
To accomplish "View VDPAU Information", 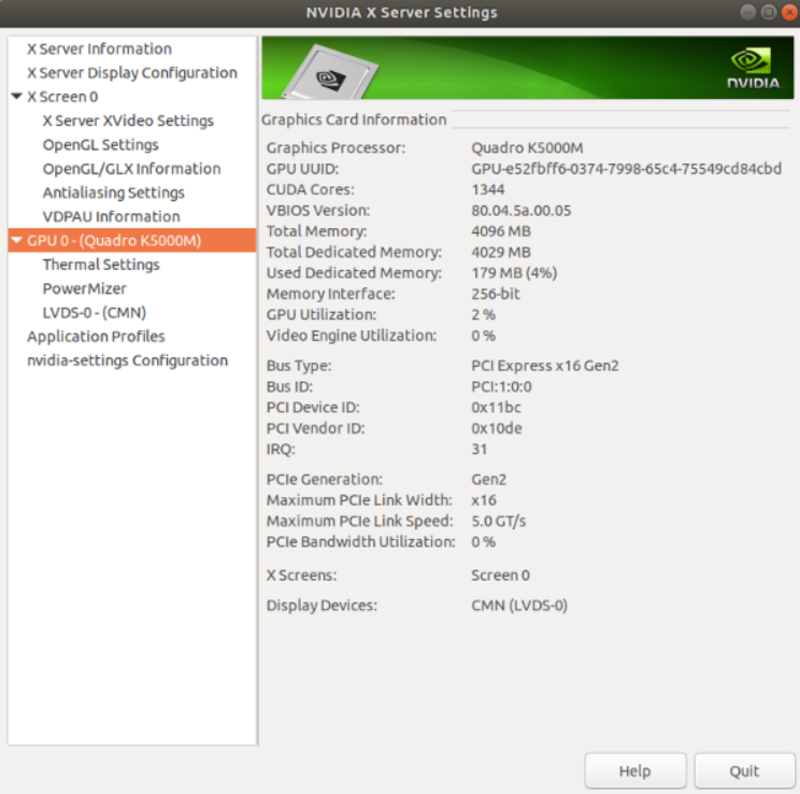I will pyautogui.click(x=111, y=217).
